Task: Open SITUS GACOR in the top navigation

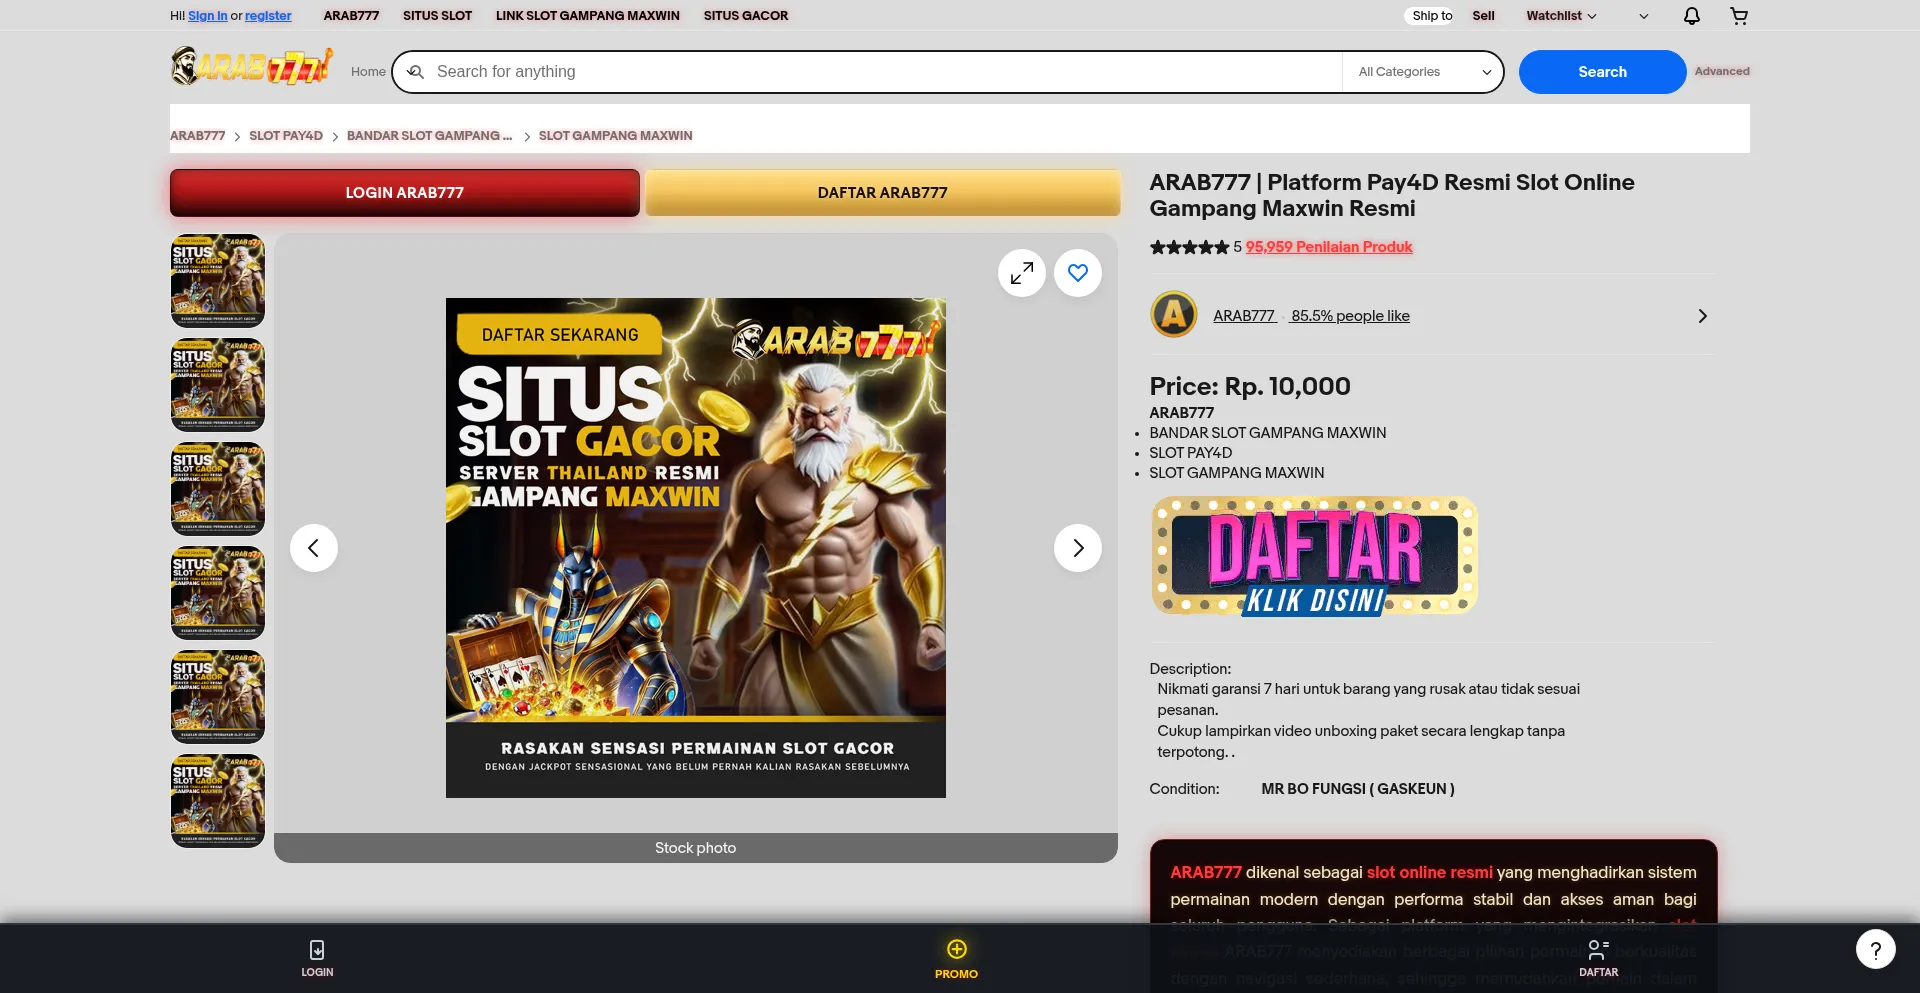Action: (x=746, y=16)
